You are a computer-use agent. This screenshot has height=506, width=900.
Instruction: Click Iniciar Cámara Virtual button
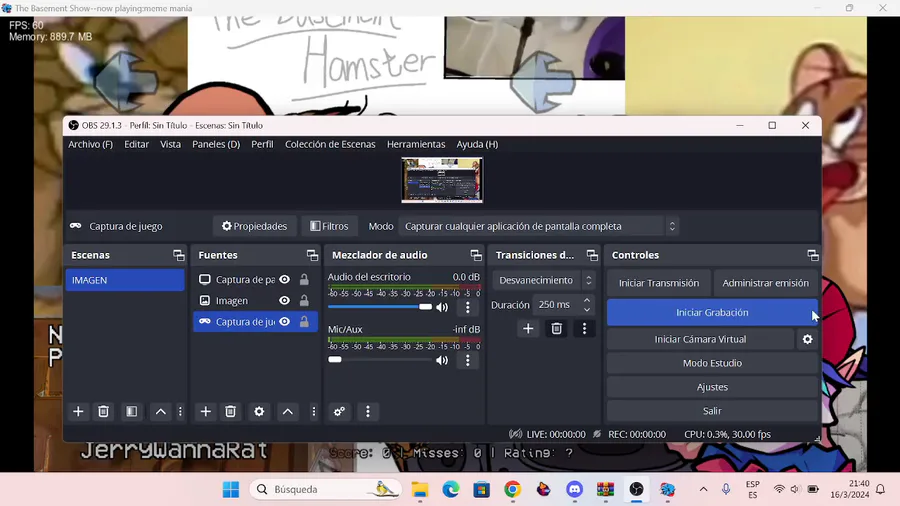tap(700, 339)
